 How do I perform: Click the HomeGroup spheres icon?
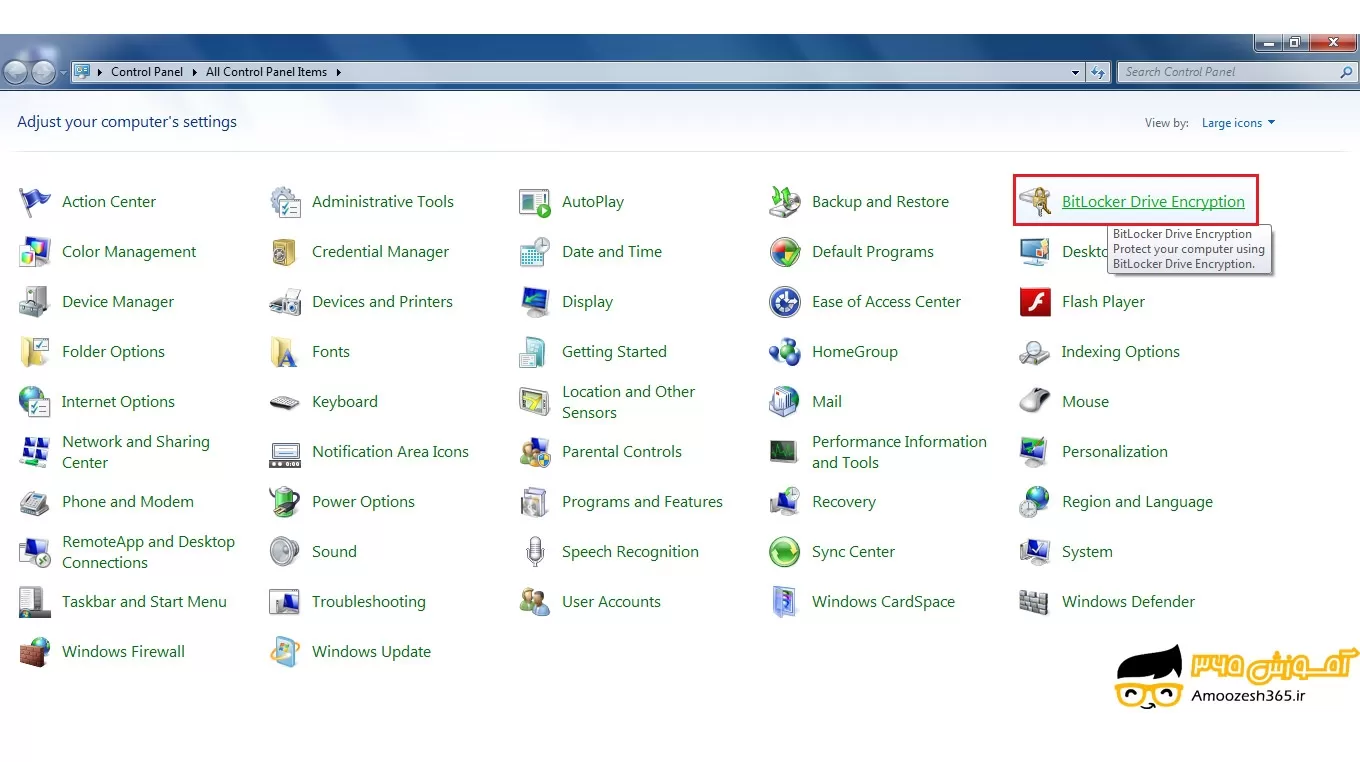pyautogui.click(x=785, y=352)
